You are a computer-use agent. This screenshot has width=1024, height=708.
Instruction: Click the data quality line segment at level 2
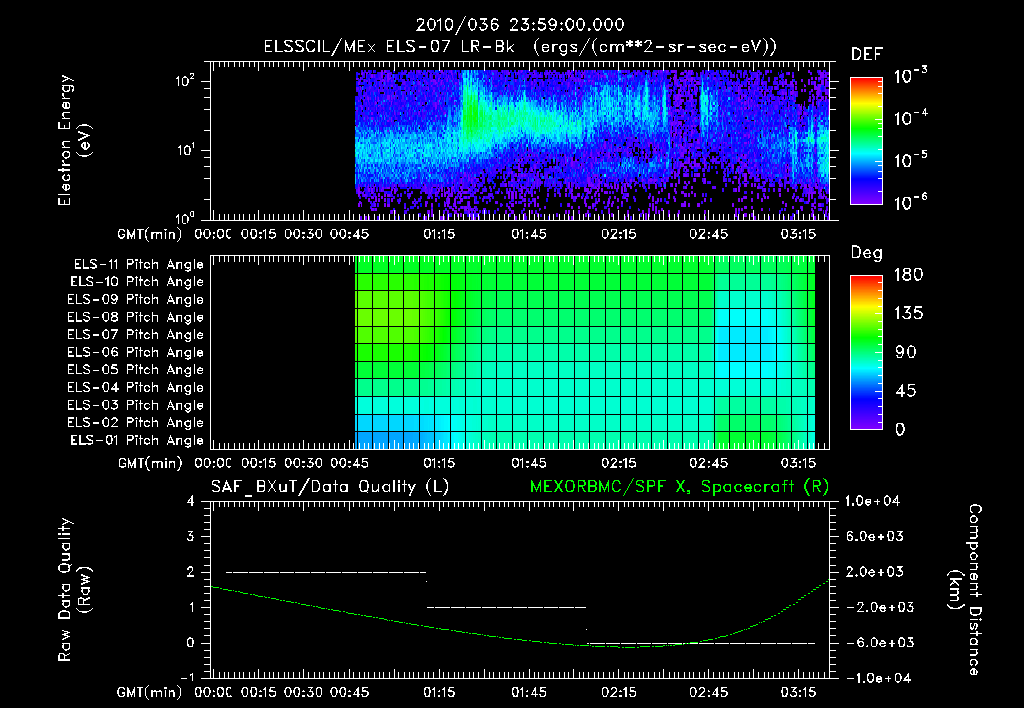coord(326,572)
